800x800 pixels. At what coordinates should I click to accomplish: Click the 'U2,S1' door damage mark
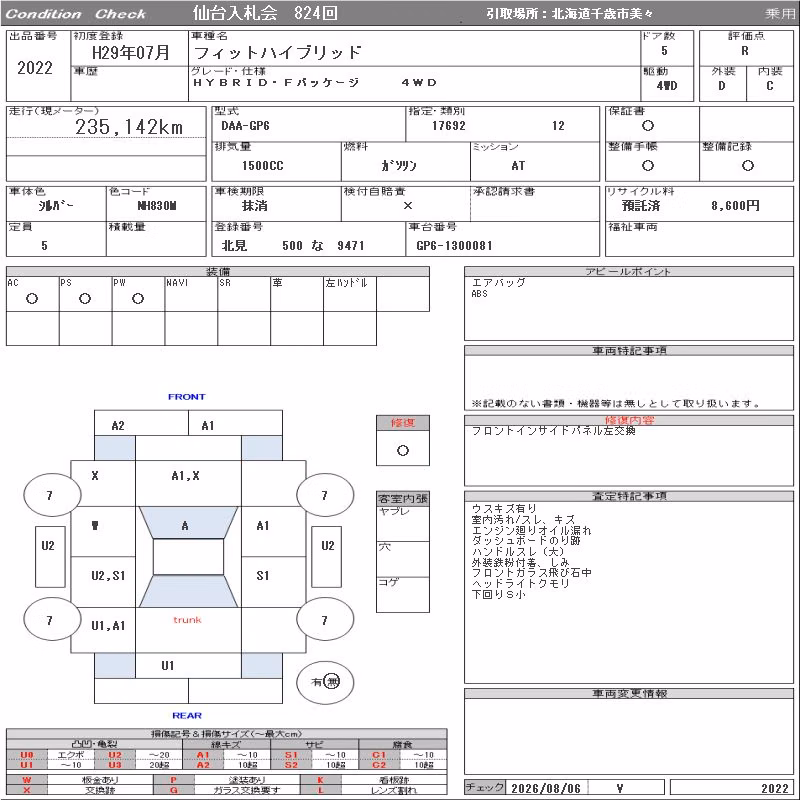click(x=108, y=576)
